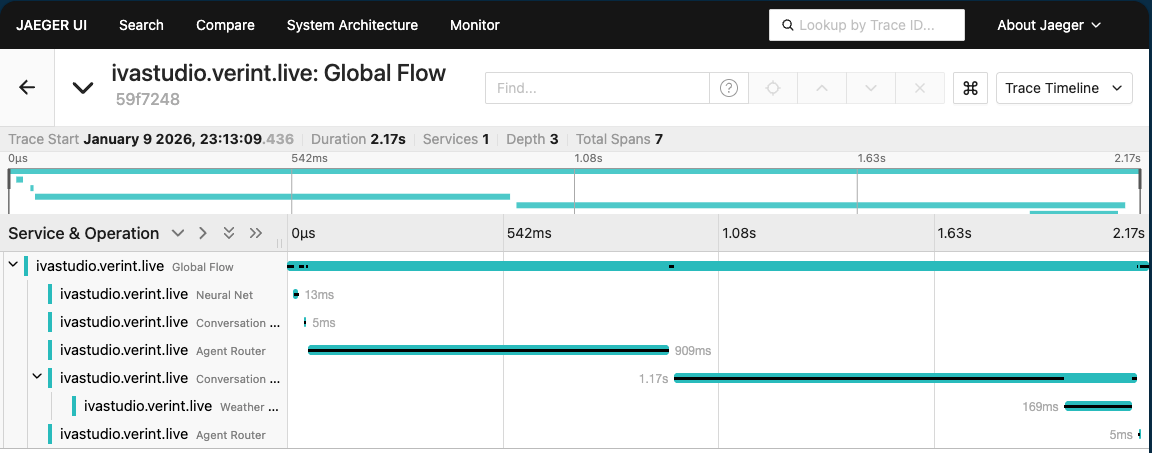Open keyboard shortcuts command icon
This screenshot has width=1152, height=453.
tap(969, 88)
